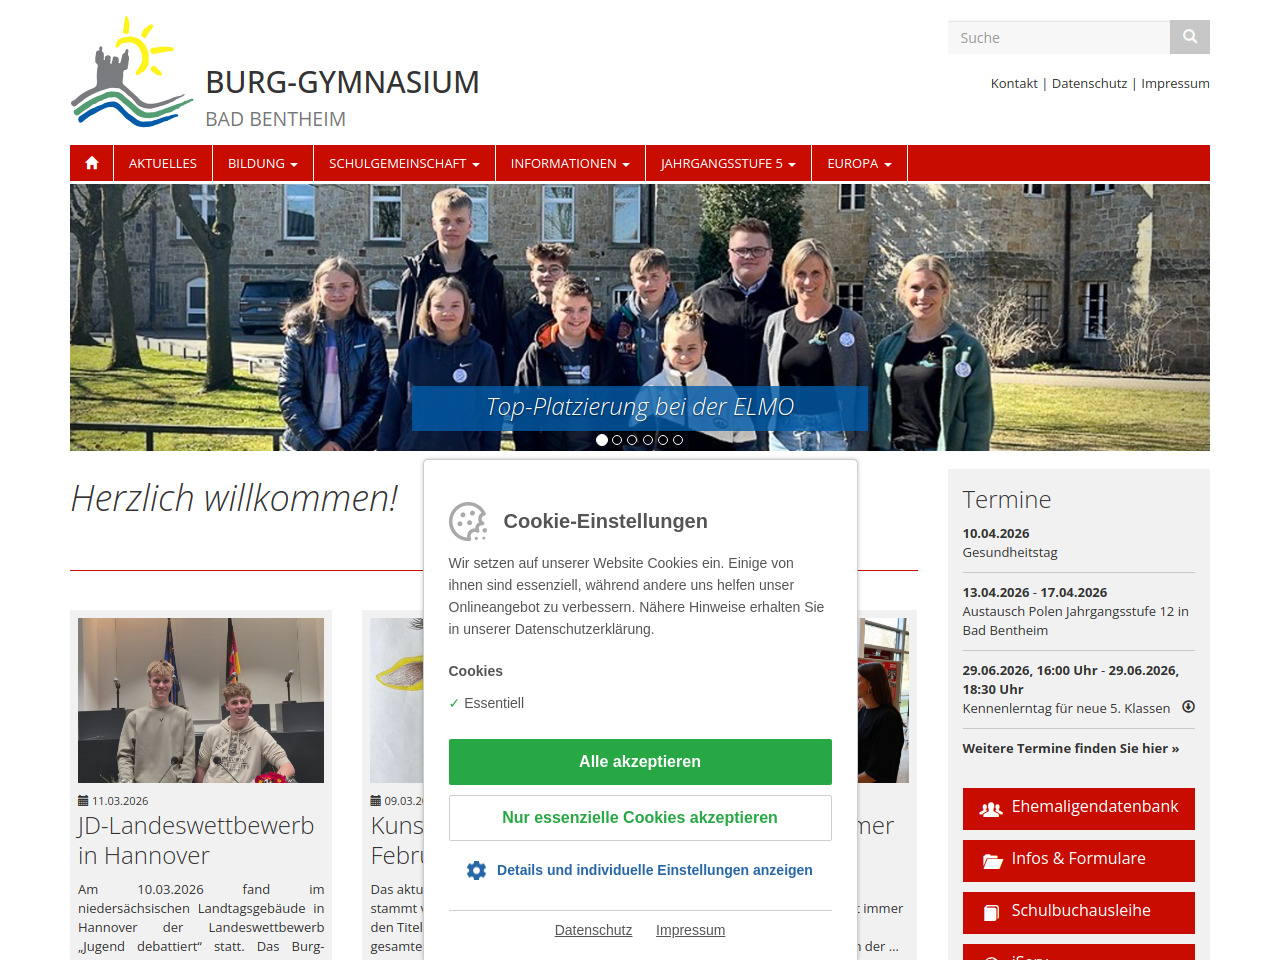Click the download icon beside Kennenlerntag
Viewport: 1280px width, 960px height.
pos(1188,707)
